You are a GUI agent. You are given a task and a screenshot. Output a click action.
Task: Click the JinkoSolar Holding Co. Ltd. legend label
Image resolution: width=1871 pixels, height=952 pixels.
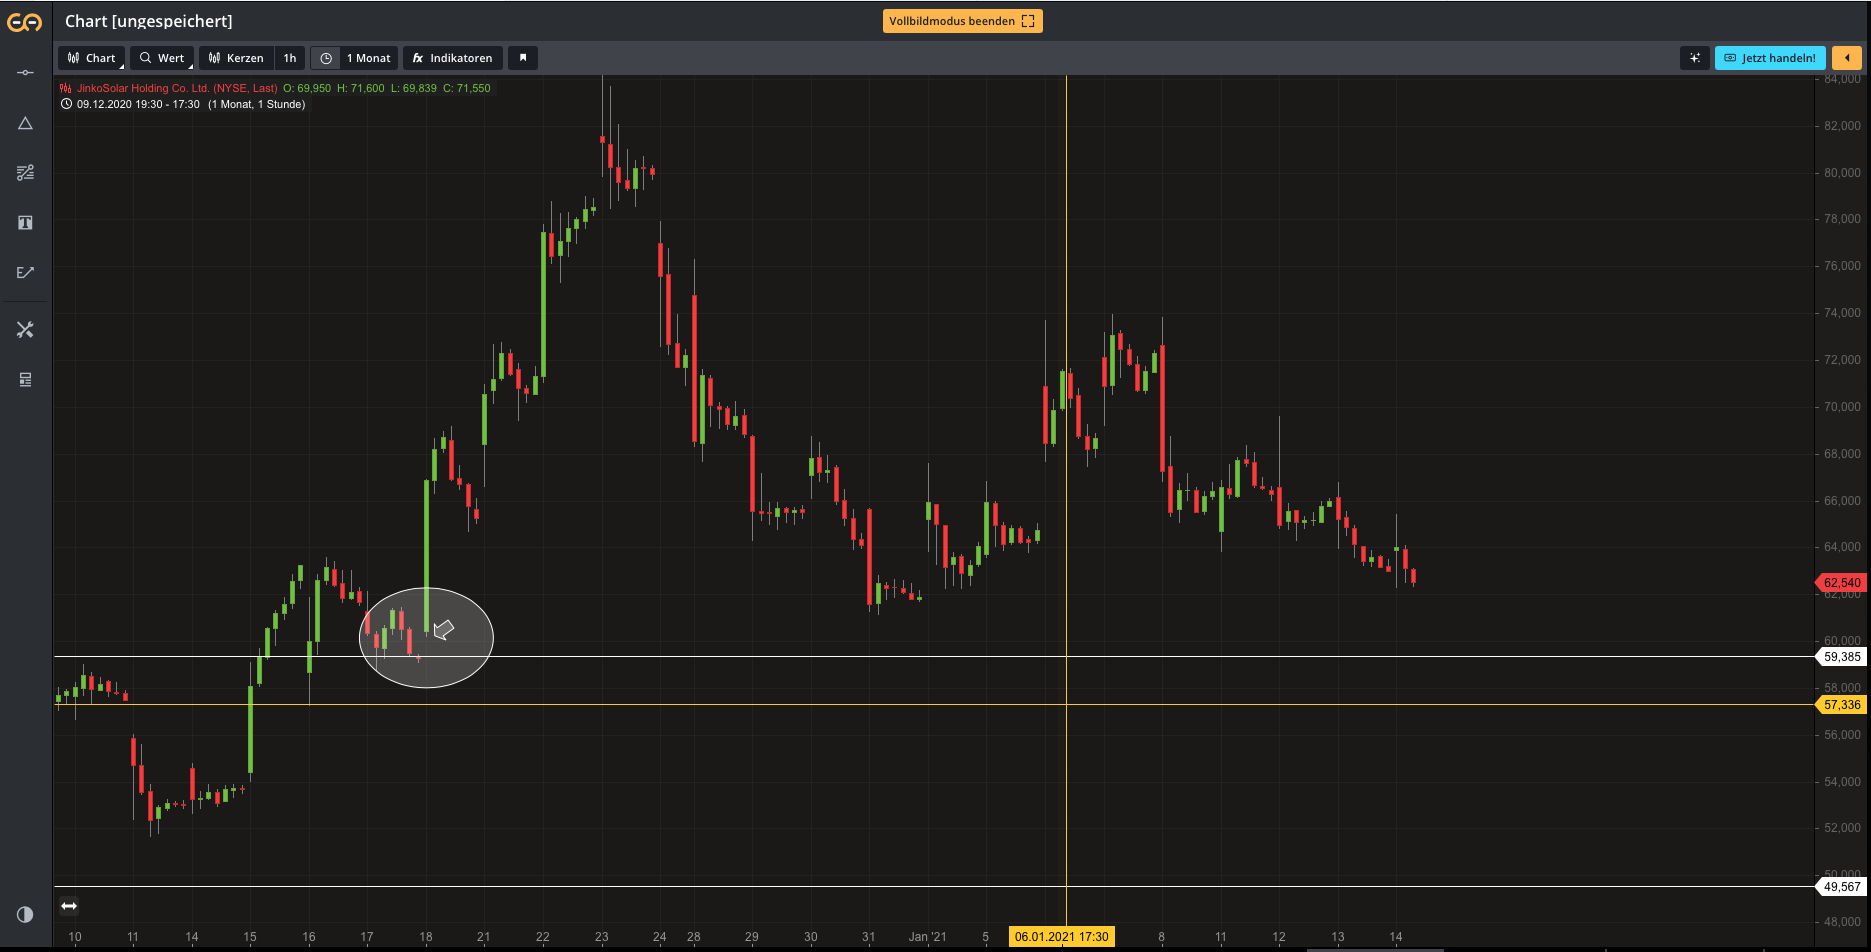(177, 88)
